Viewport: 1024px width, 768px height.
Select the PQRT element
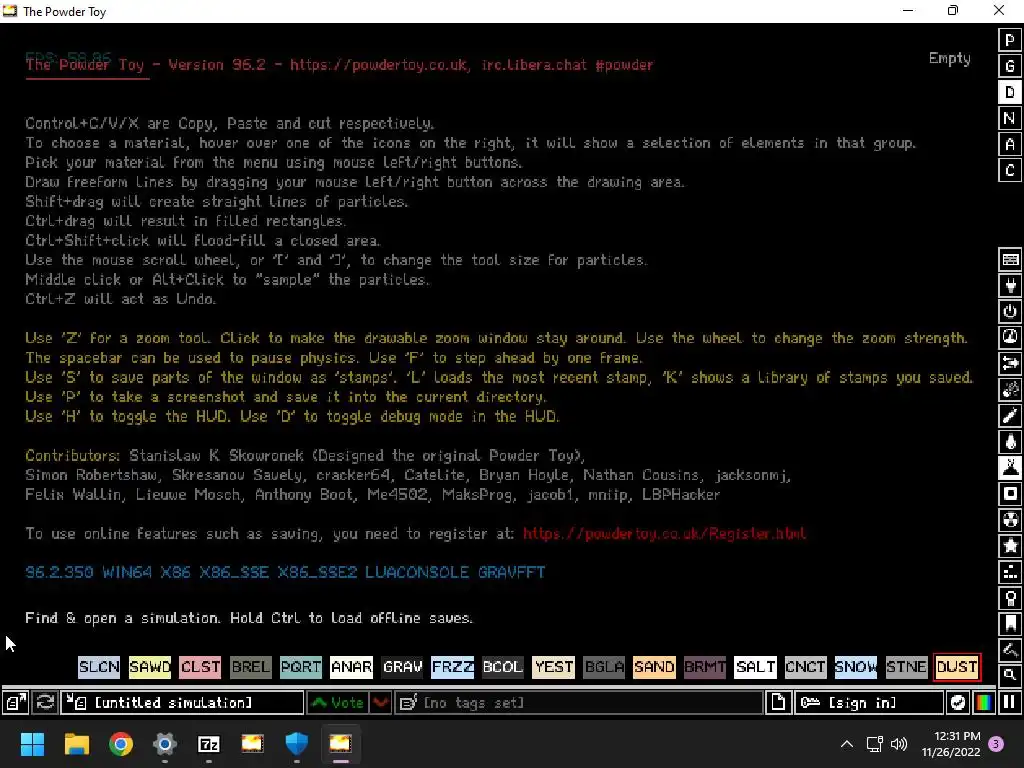(x=301, y=667)
